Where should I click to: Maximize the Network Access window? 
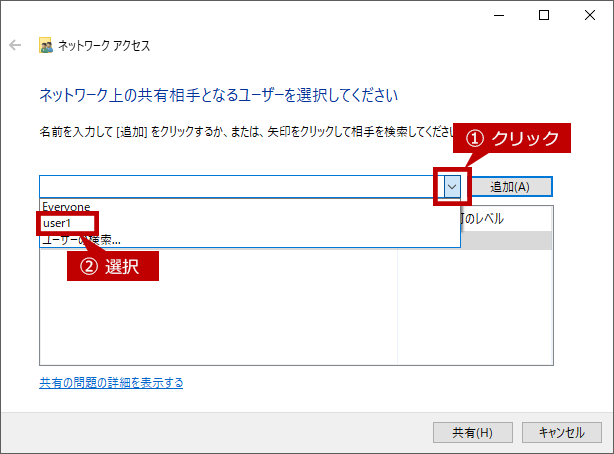pos(544,15)
